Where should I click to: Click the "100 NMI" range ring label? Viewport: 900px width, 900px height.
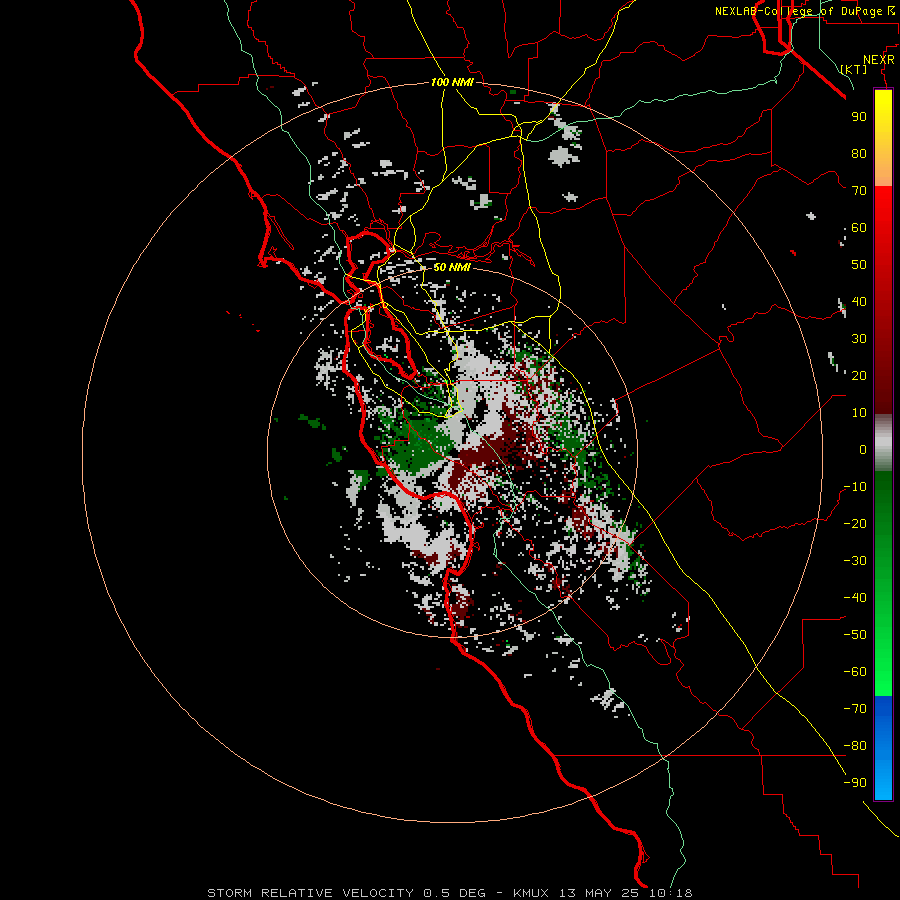click(452, 82)
